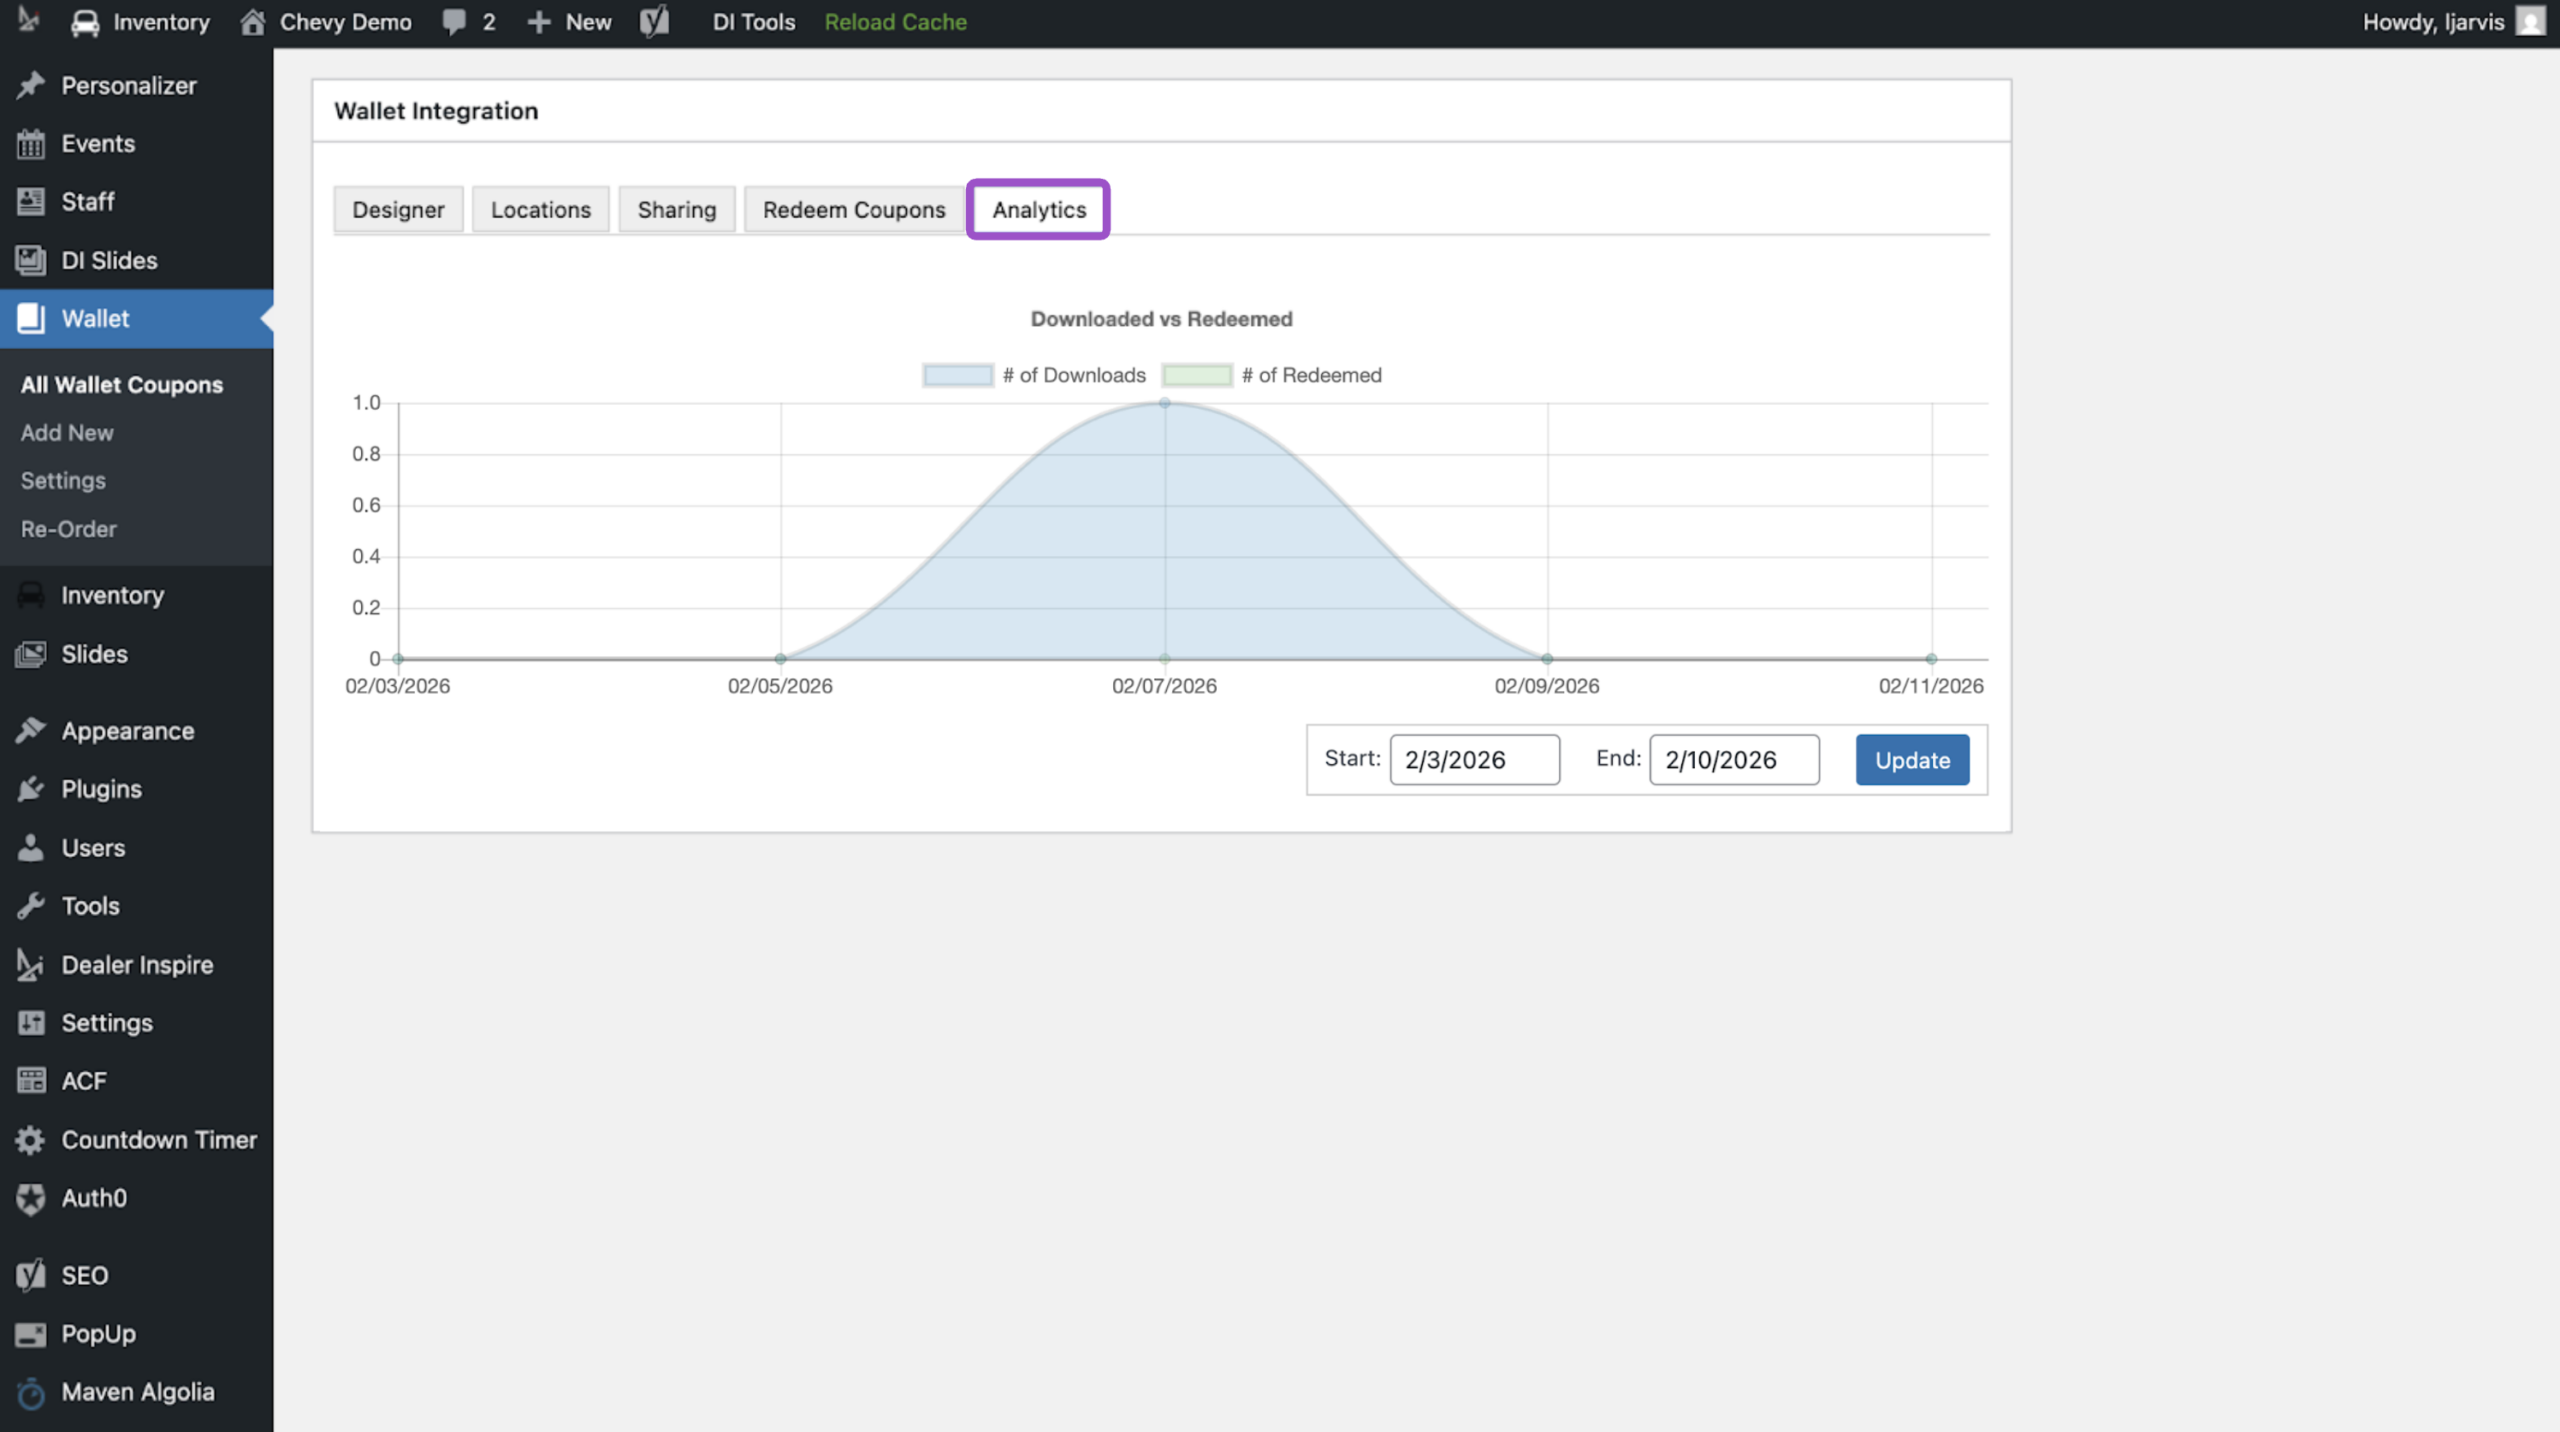Click the Wallet icon in sidebar
Viewport: 2560px width, 1432px height.
(x=31, y=318)
